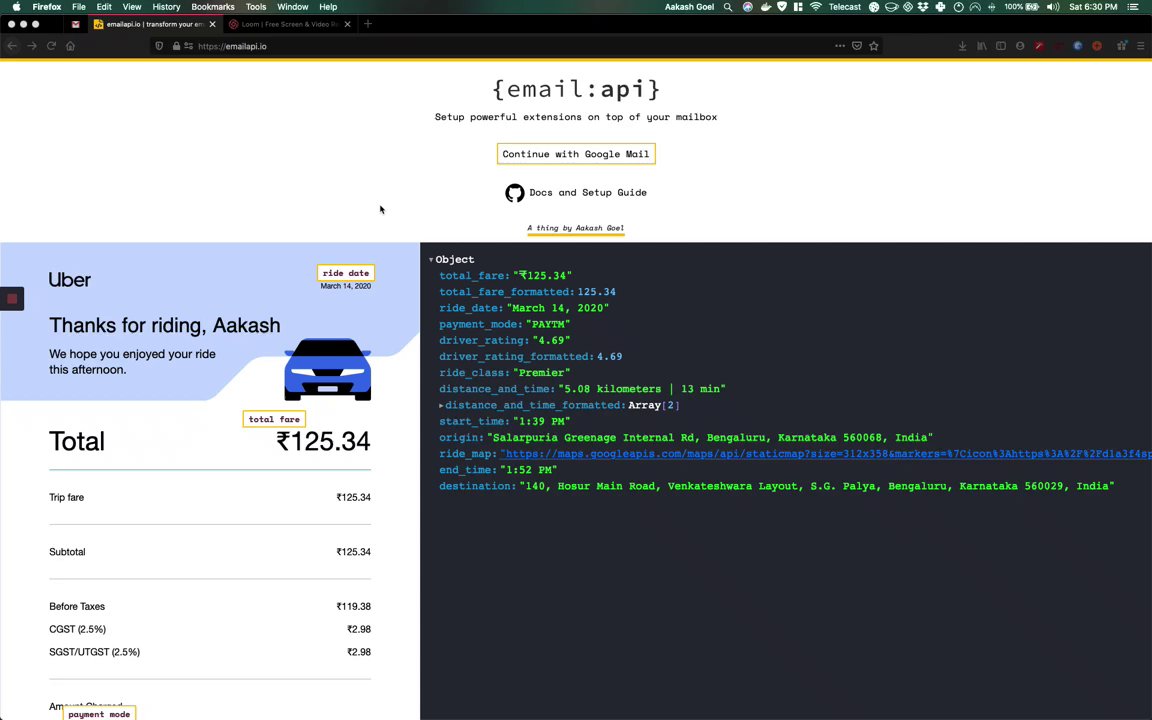Open the Tools menu
This screenshot has width=1152, height=720.
coord(256,7)
